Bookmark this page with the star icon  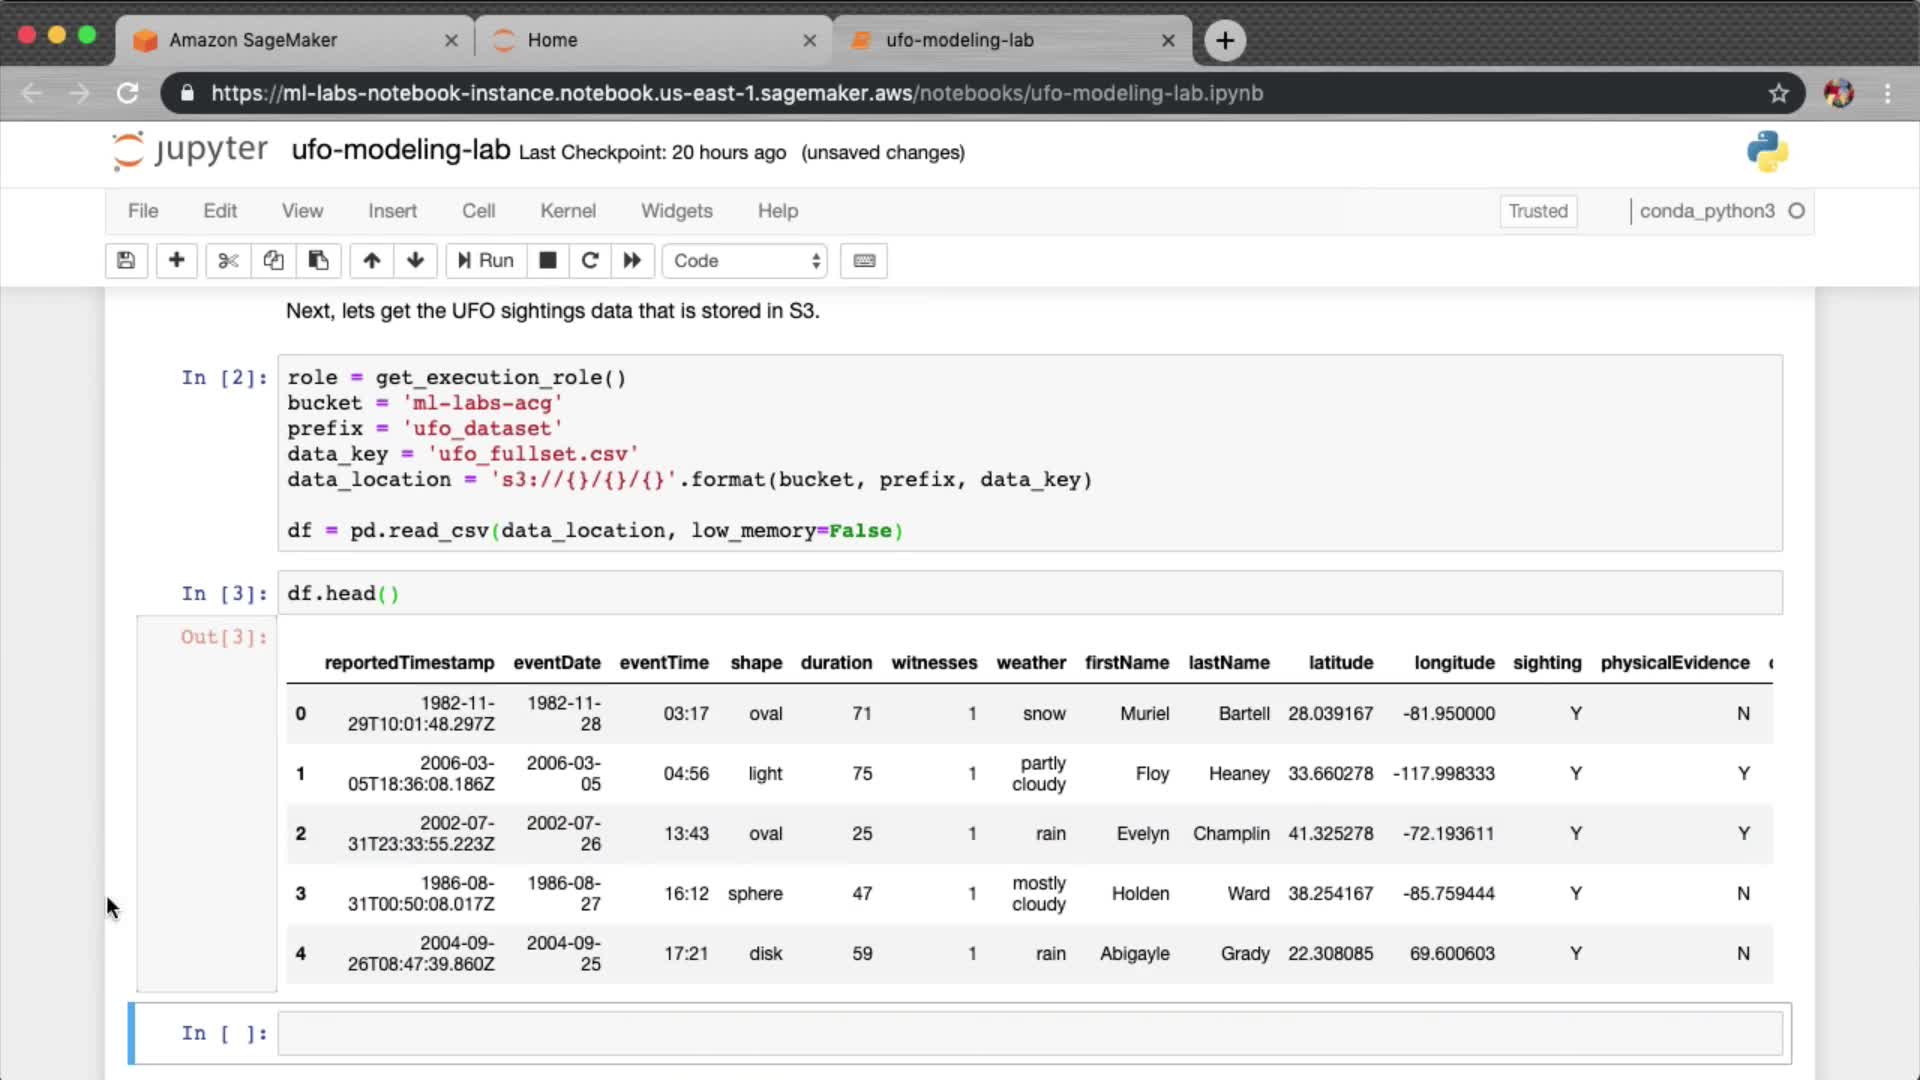(1778, 93)
